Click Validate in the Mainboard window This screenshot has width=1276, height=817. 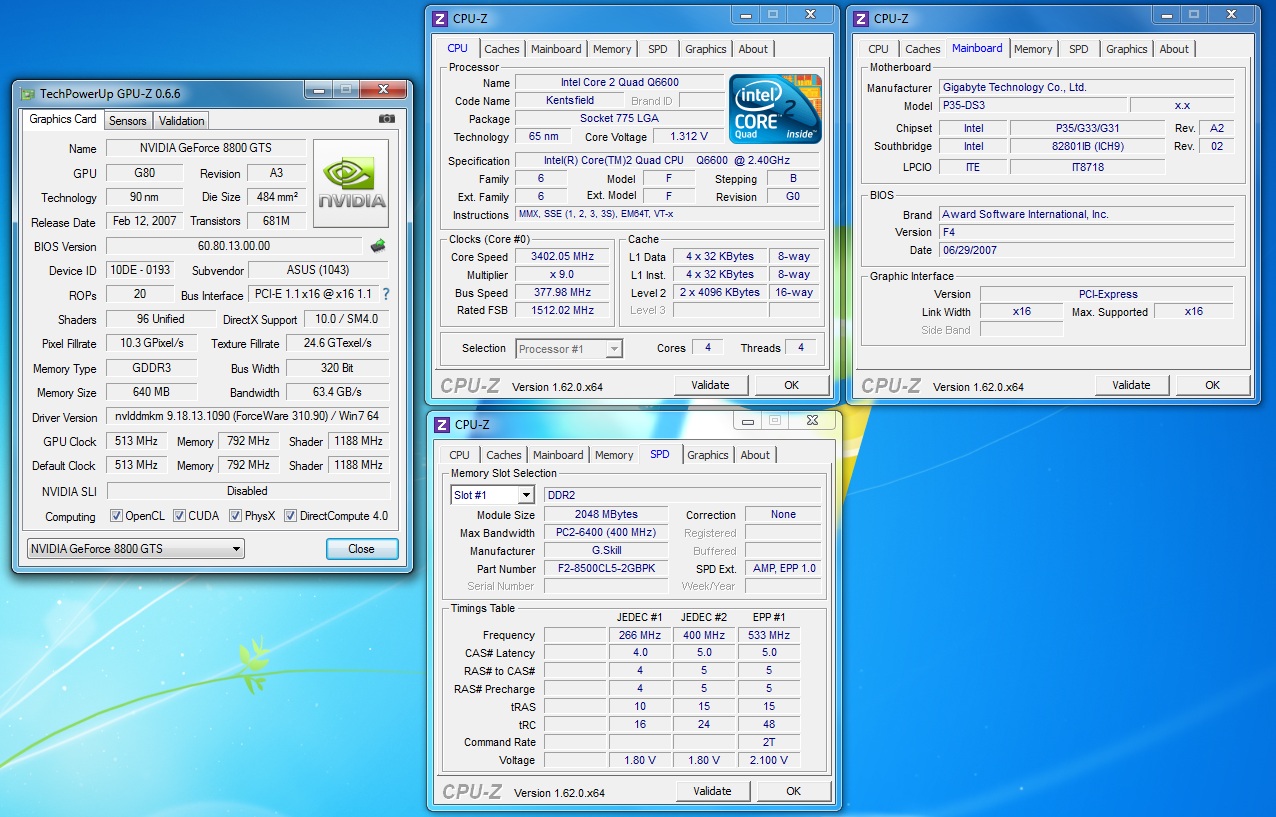click(x=1132, y=385)
